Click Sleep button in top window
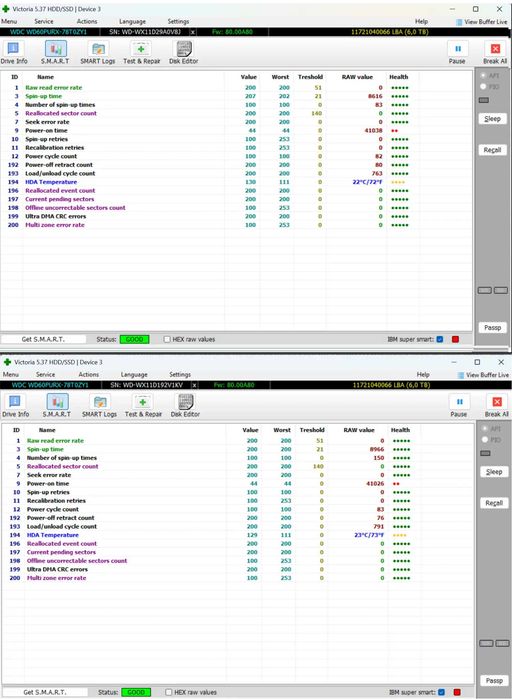 [492, 119]
